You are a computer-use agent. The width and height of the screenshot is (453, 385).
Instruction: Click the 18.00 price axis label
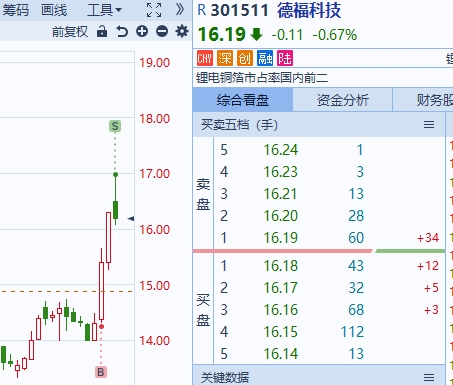coord(155,119)
